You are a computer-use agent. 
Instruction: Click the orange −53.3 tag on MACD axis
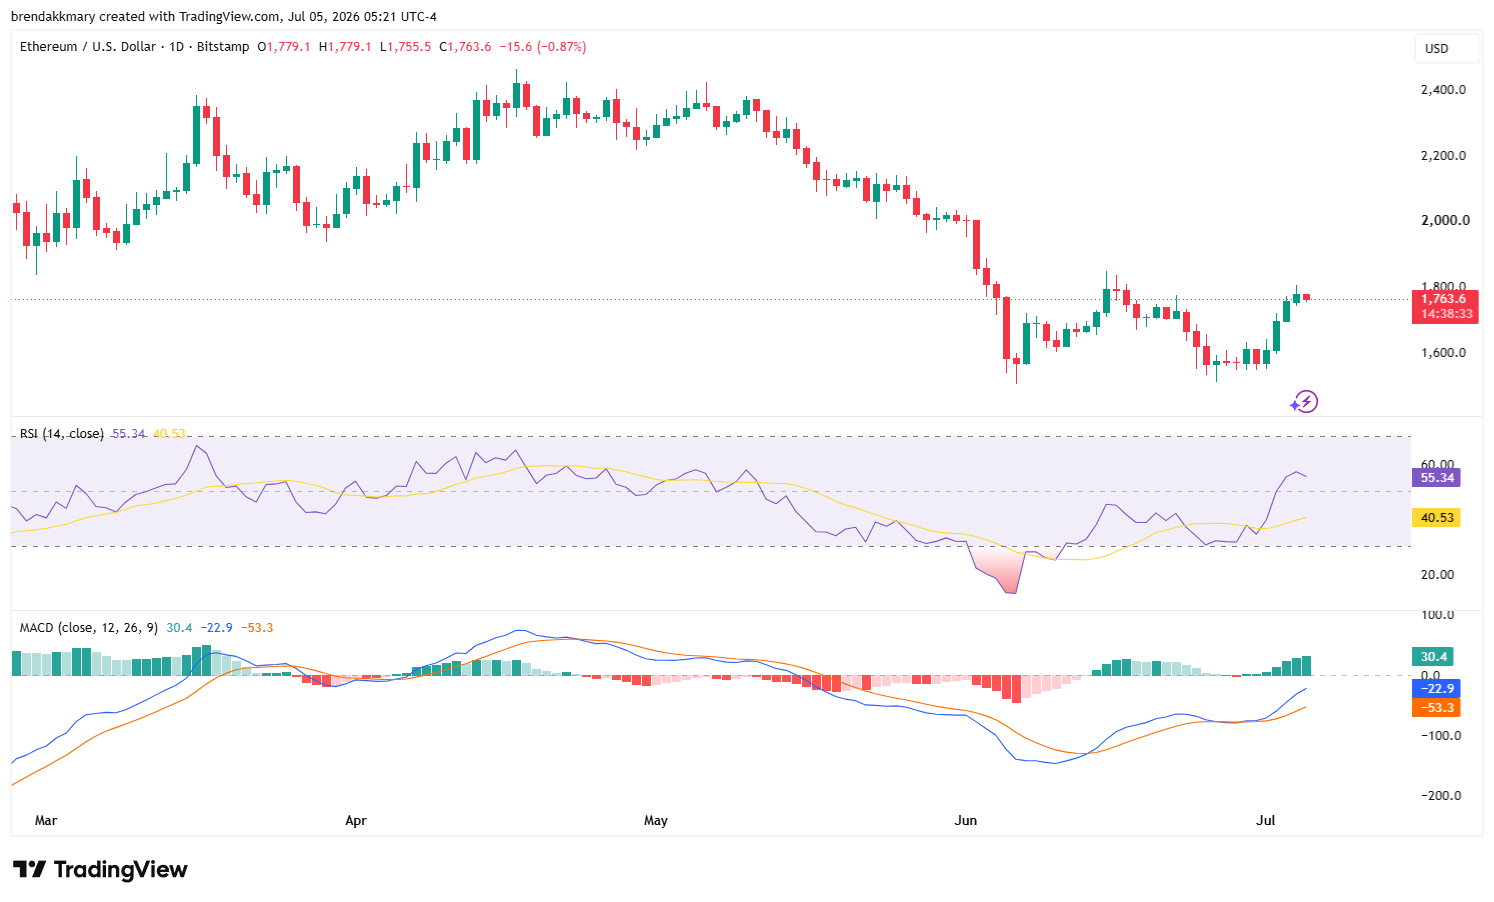(1435, 708)
